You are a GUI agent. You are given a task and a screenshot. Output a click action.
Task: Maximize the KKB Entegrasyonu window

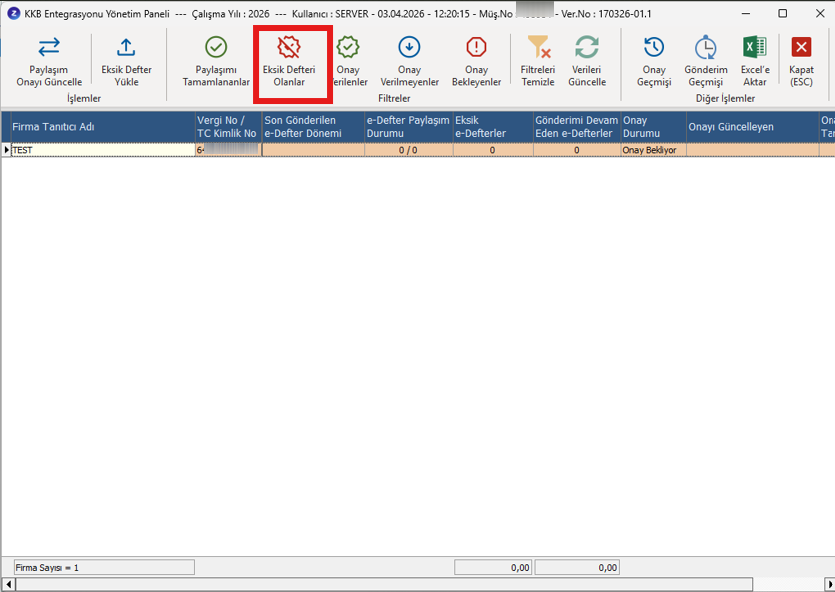(782, 13)
